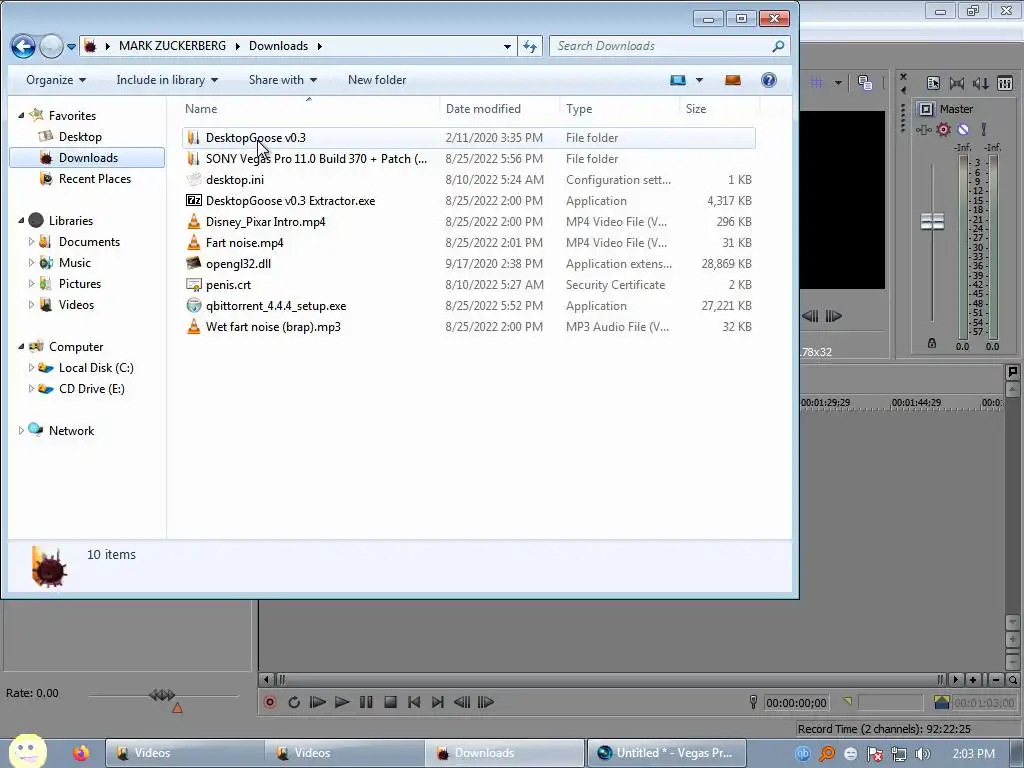Toggle the Master bus mute icon
This screenshot has width=1024, height=768.
pyautogui.click(x=963, y=129)
